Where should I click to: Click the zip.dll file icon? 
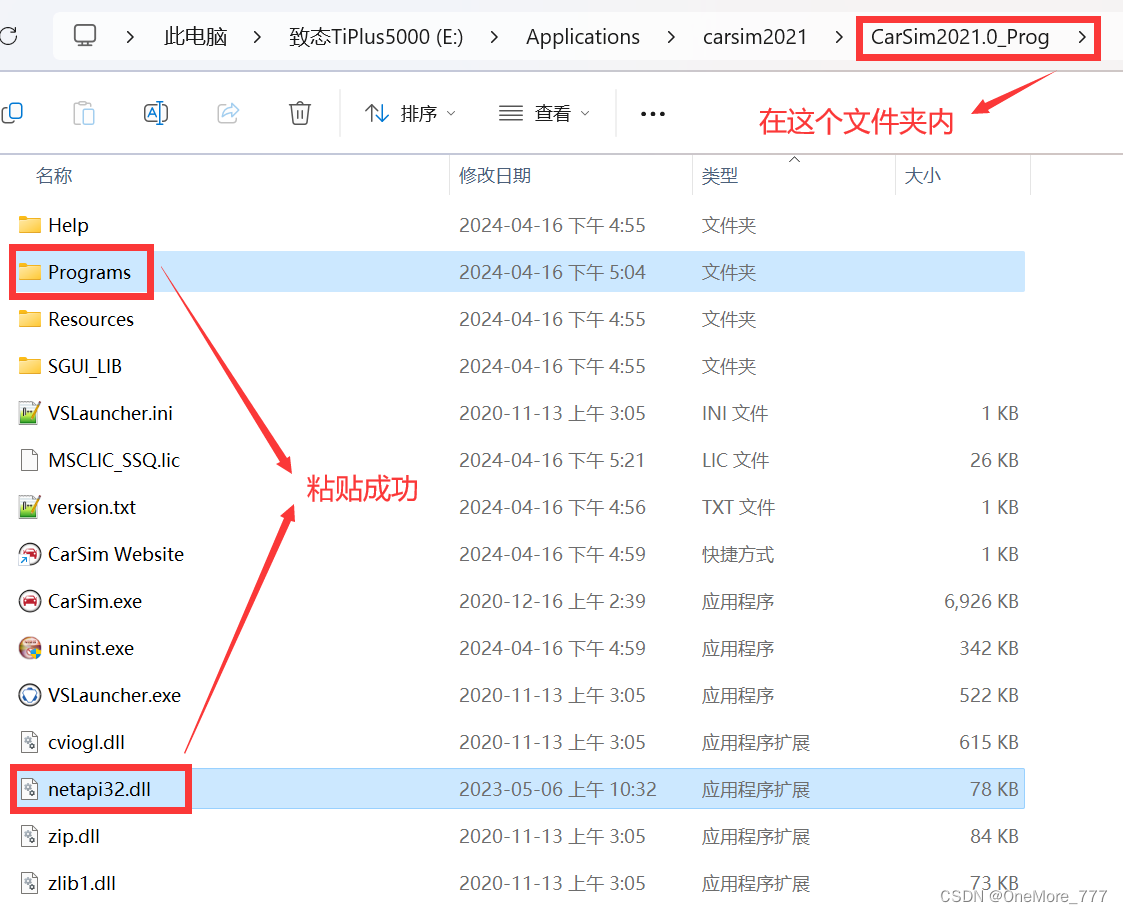(29, 836)
